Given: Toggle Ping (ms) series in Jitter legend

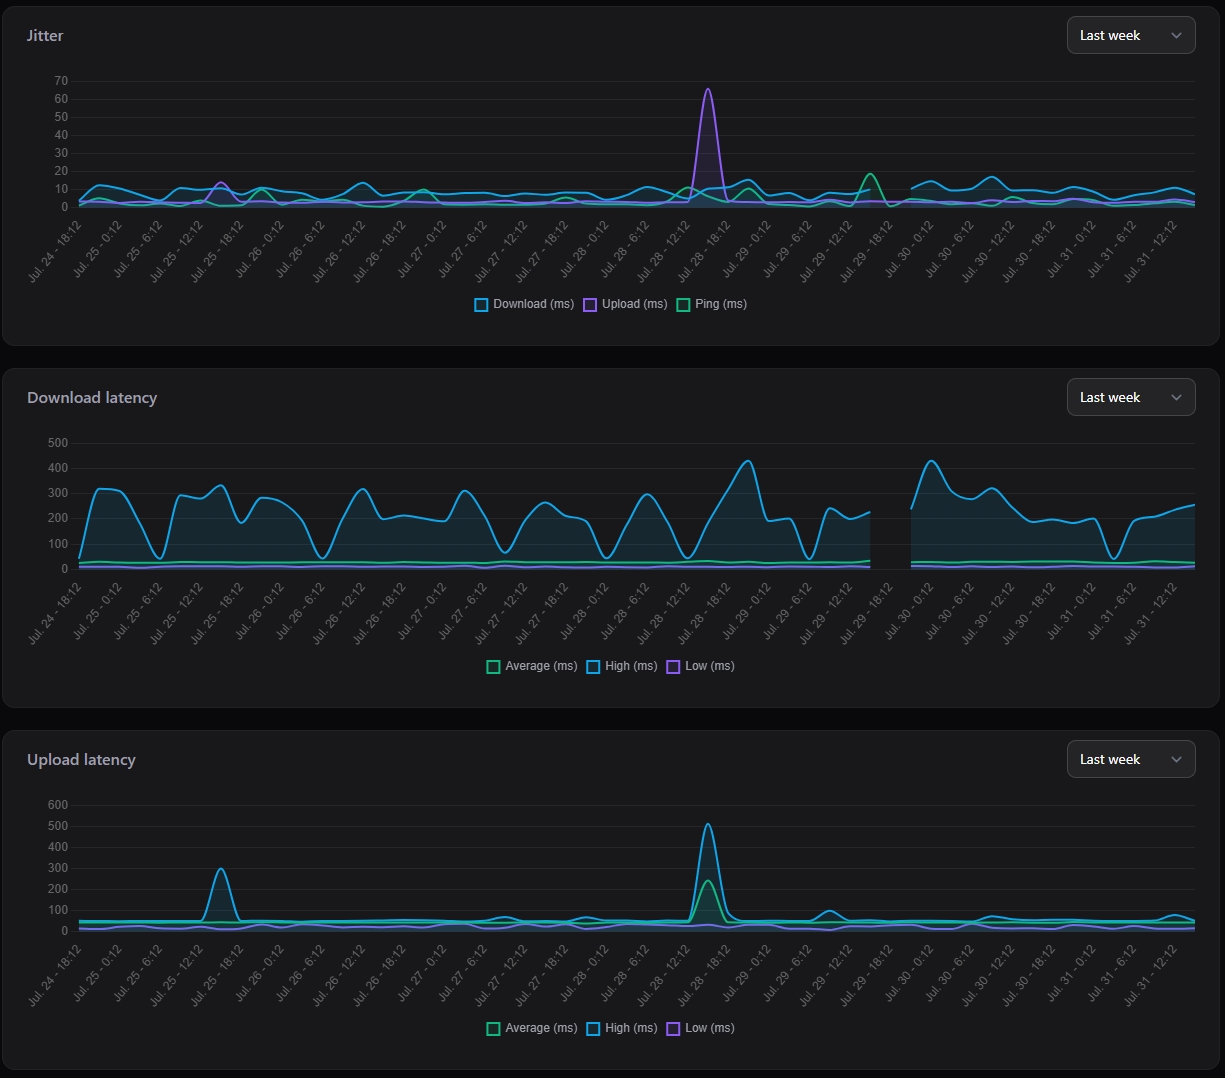Looking at the screenshot, I should 711,304.
